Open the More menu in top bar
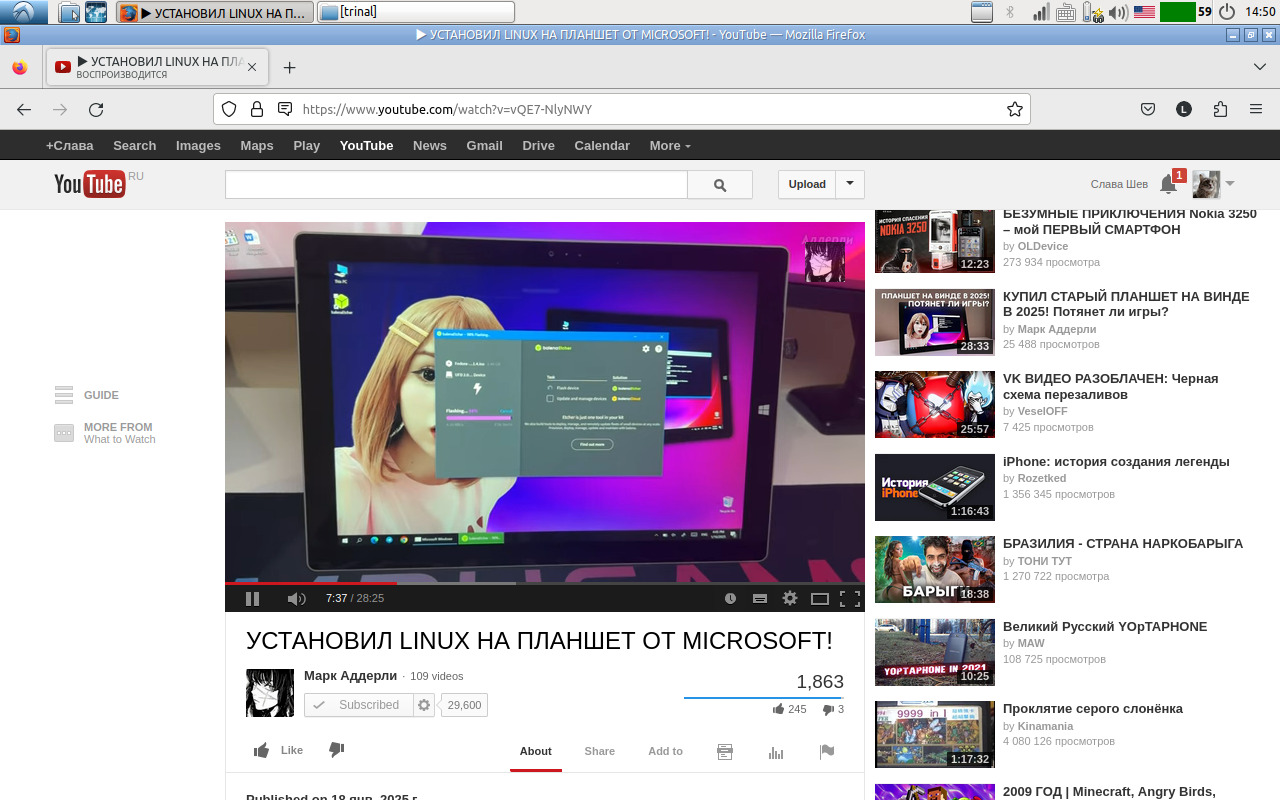The height and width of the screenshot is (800, 1280). tap(670, 146)
